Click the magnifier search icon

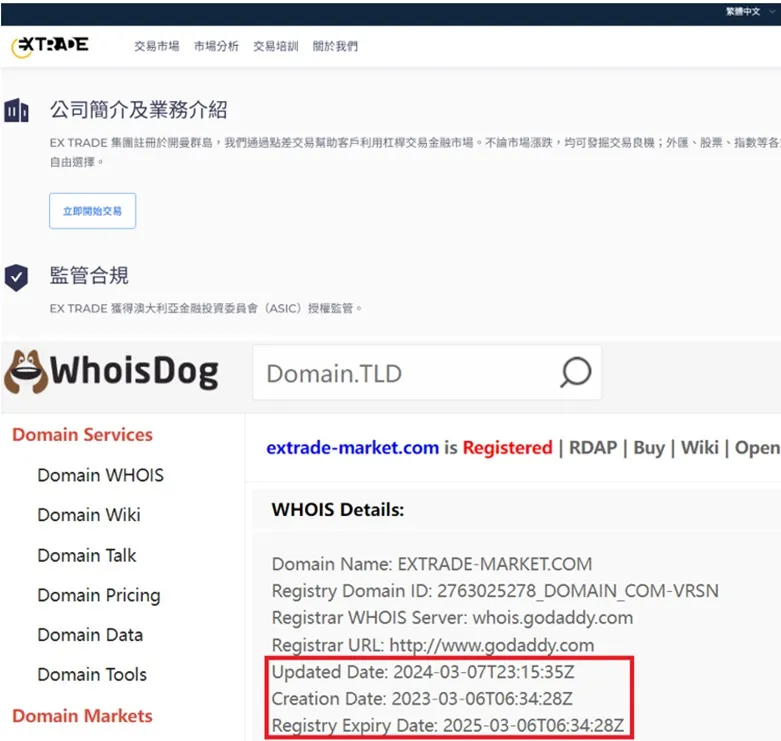click(x=576, y=372)
